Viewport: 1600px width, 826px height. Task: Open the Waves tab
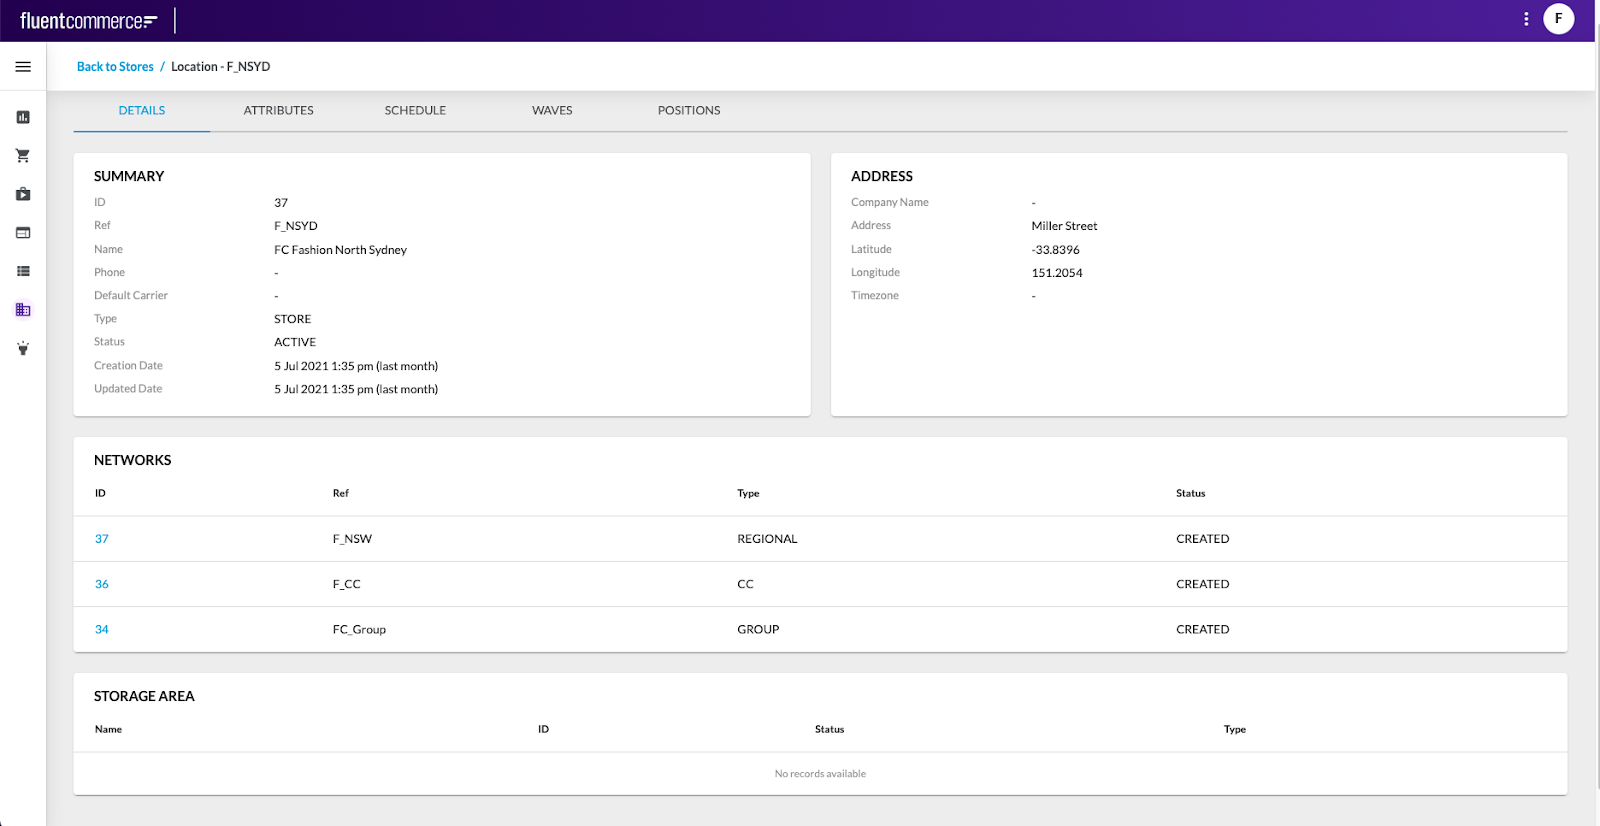[552, 111]
